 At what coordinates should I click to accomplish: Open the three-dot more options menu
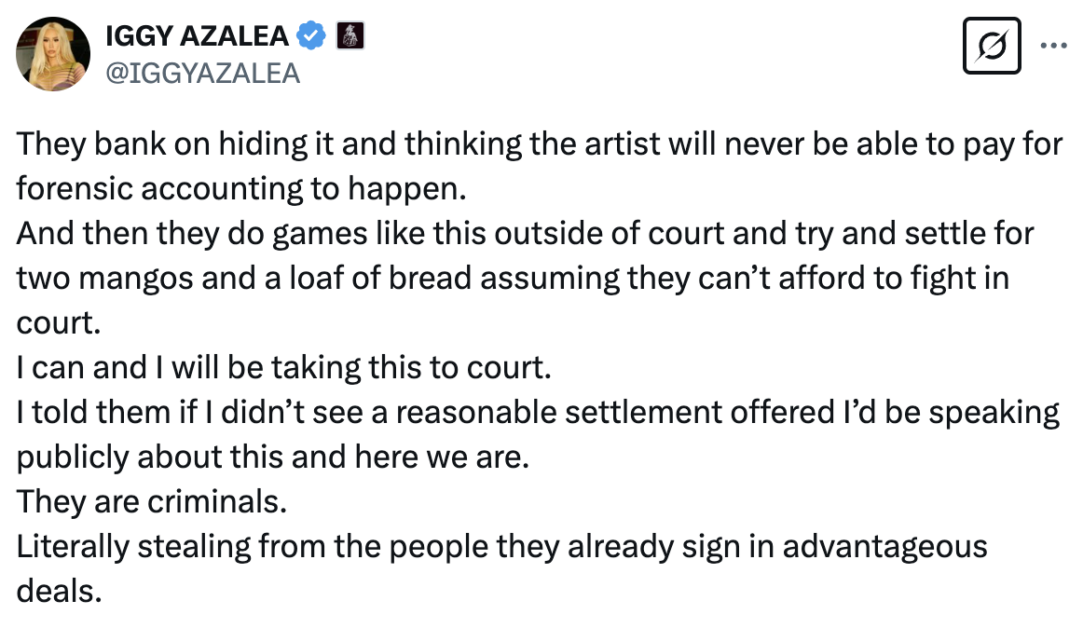point(1053,46)
